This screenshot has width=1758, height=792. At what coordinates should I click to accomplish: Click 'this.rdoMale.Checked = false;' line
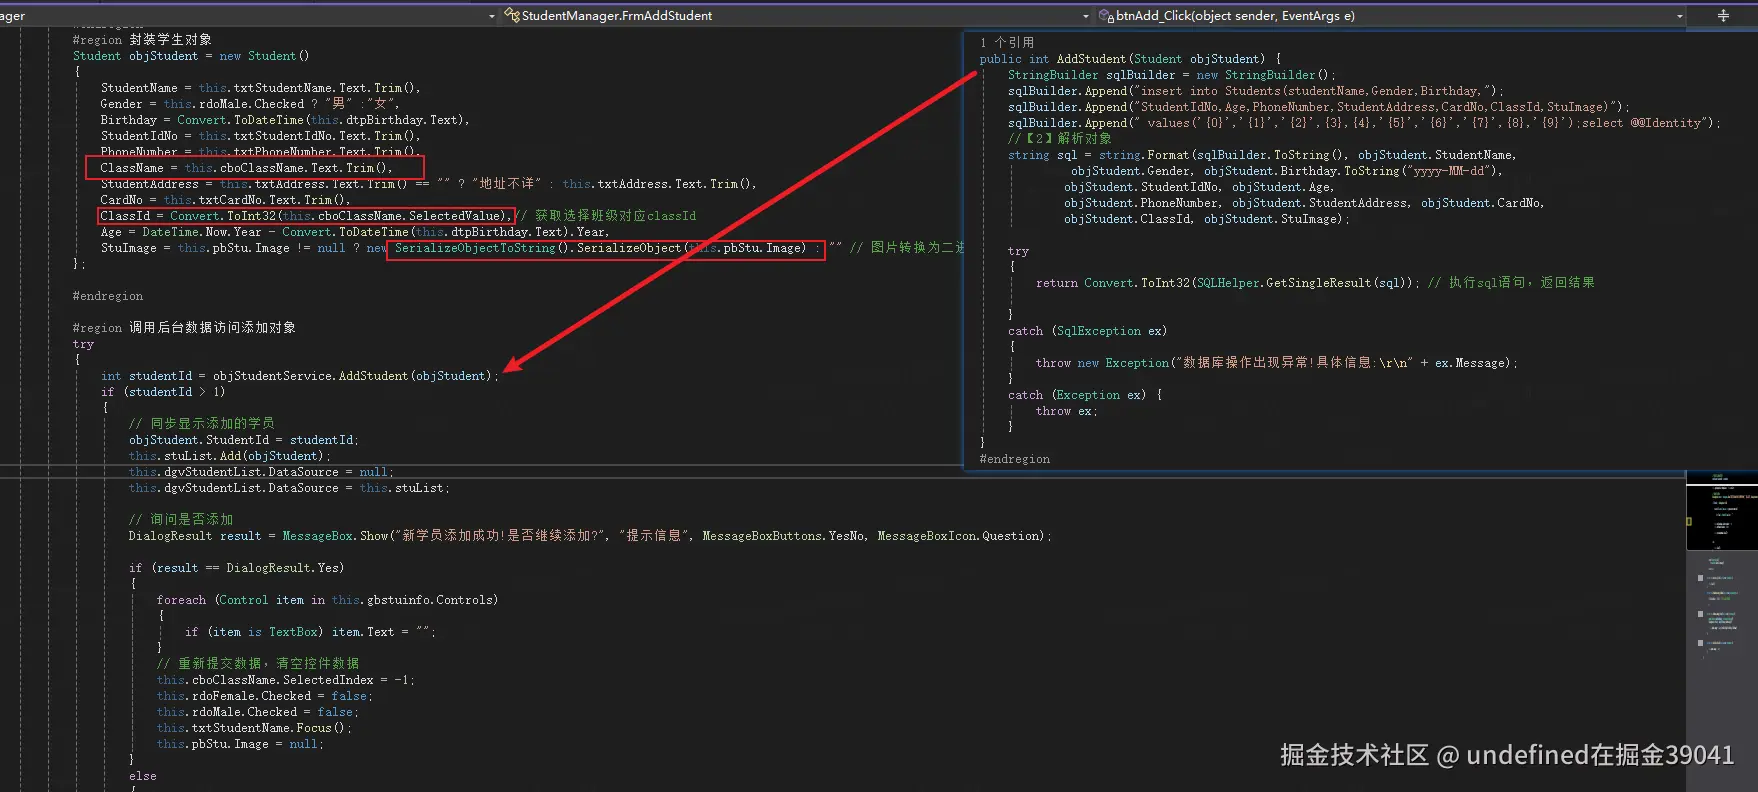(258, 712)
